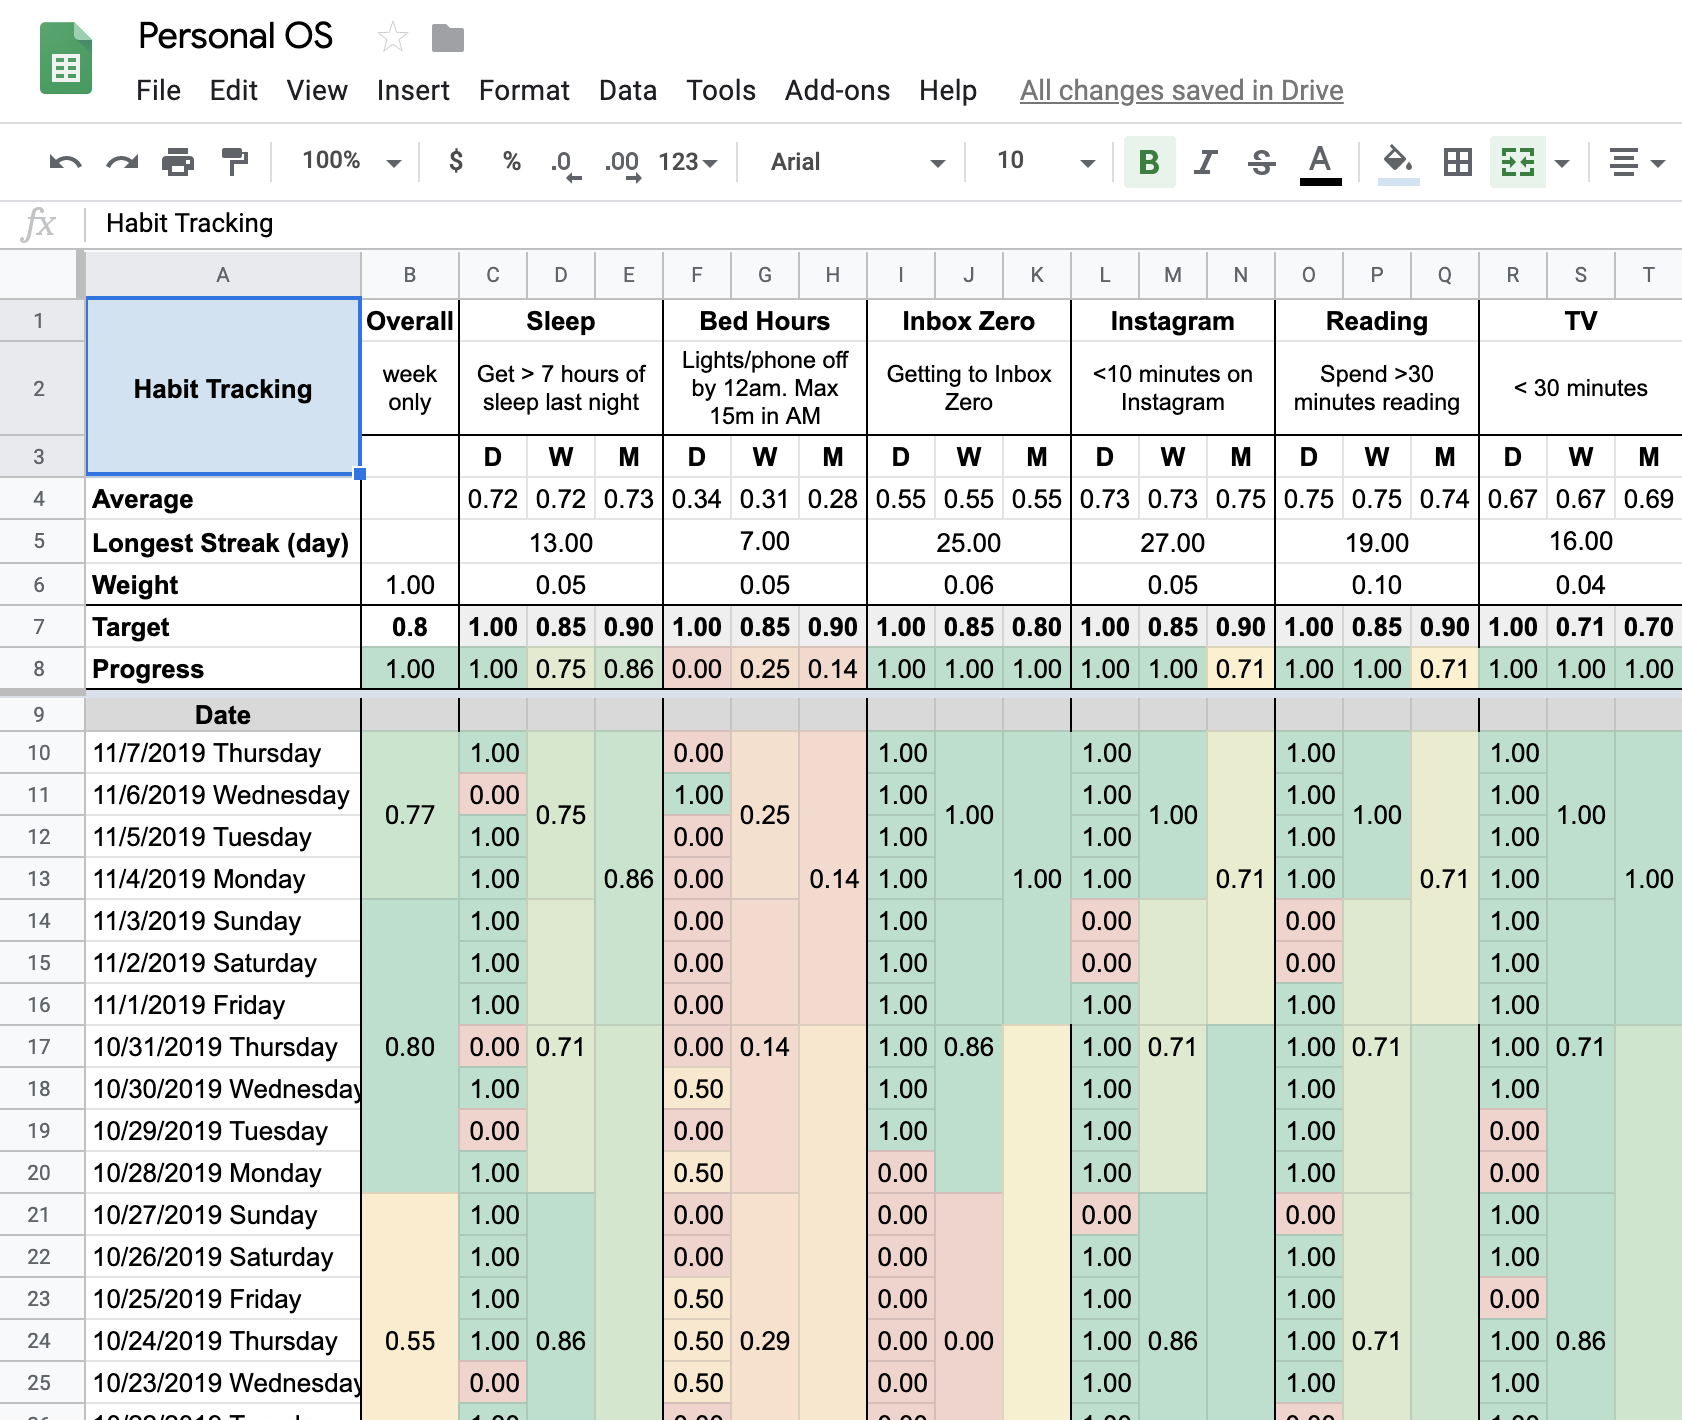Click the 0.55 overall week cell
Screen dimensions: 1682x1420
(x=410, y=1305)
